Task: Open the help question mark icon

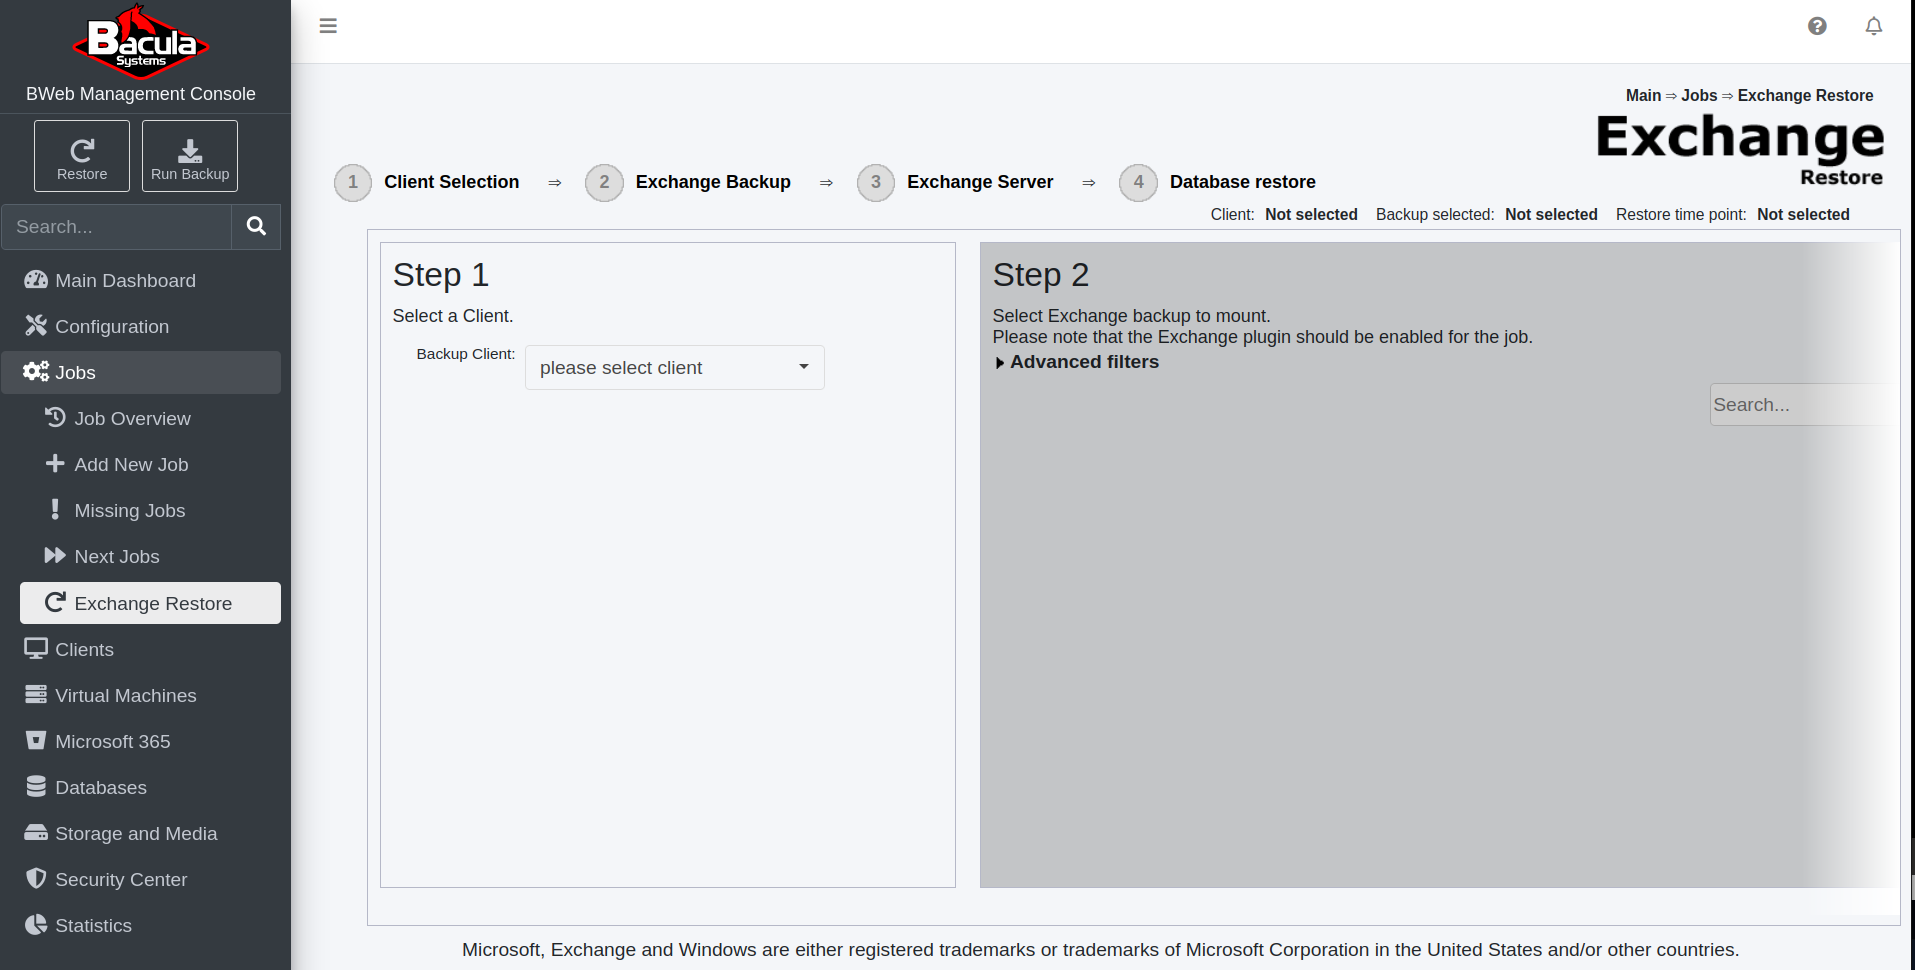Action: [1817, 26]
